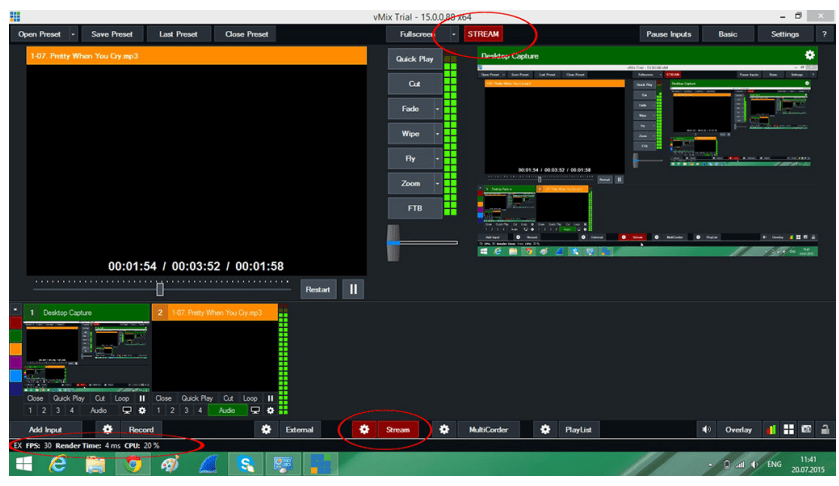Open MultiCorder settings gear
Screen dimensions: 839x486
coord(444,429)
